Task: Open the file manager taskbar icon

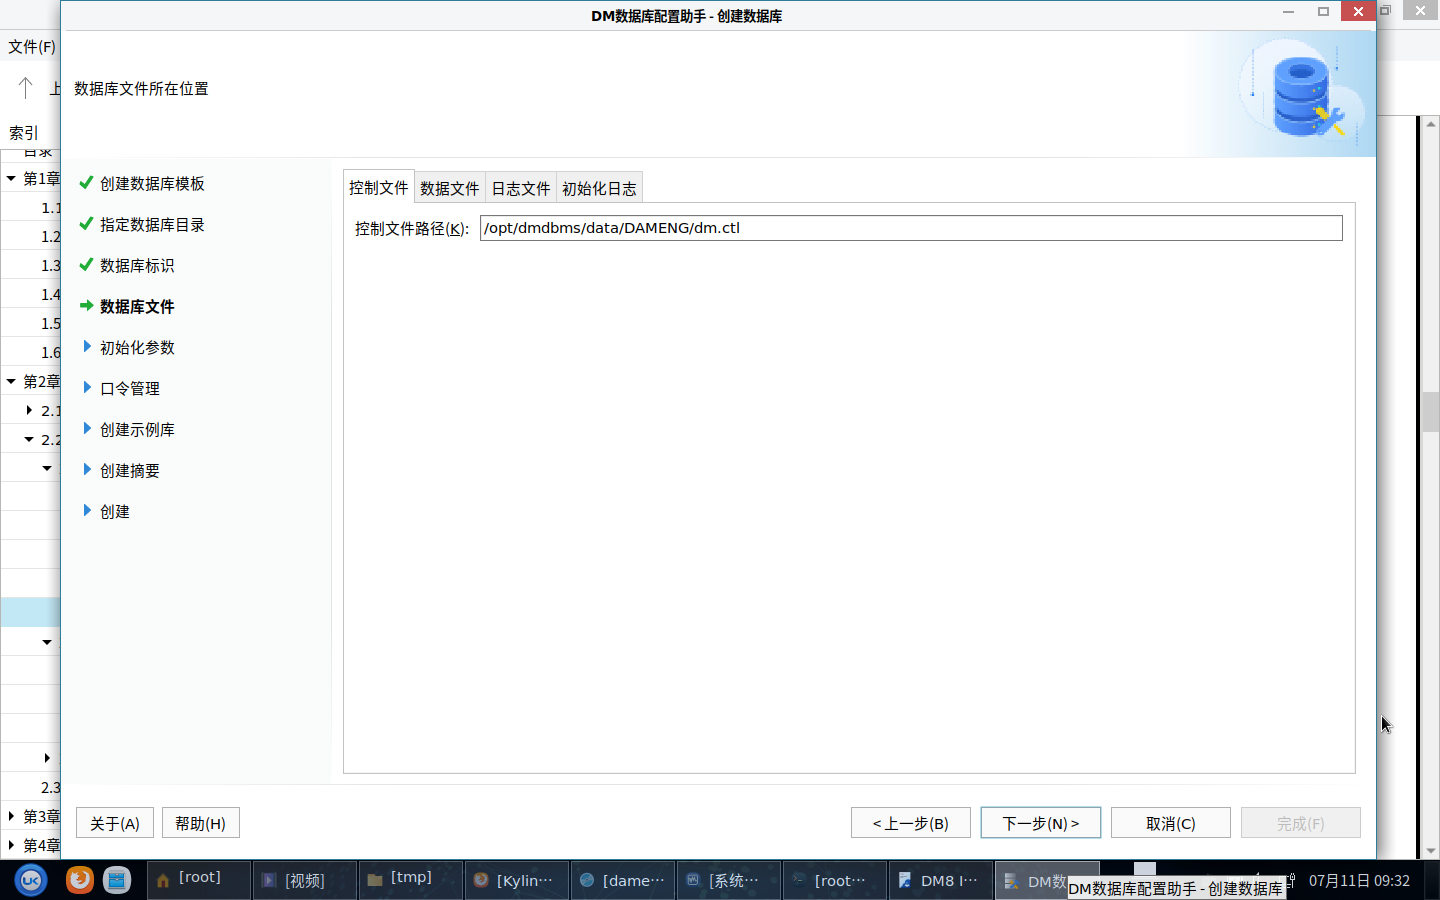Action: 117,880
